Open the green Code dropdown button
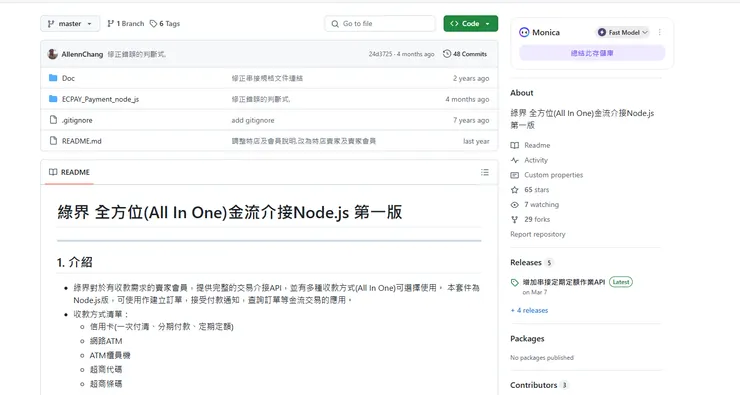 (x=471, y=24)
